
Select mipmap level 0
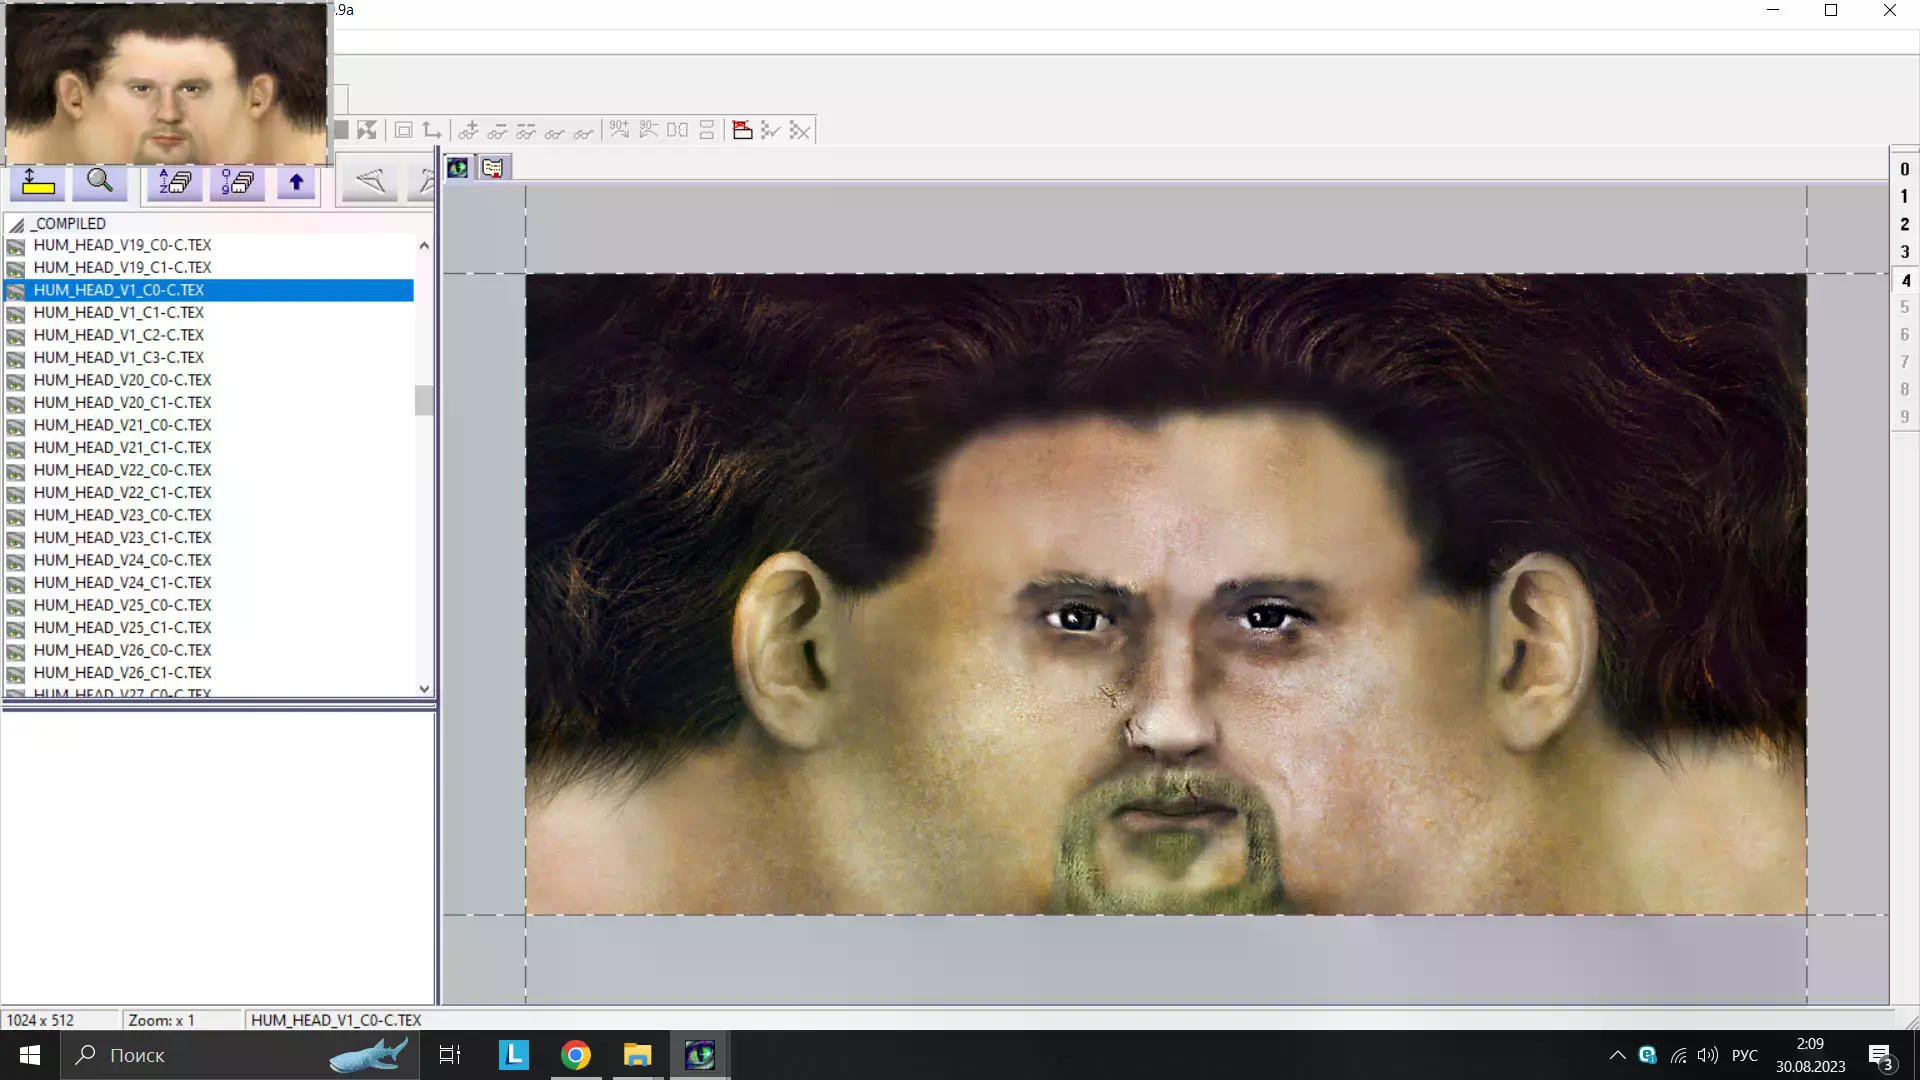(x=1904, y=170)
